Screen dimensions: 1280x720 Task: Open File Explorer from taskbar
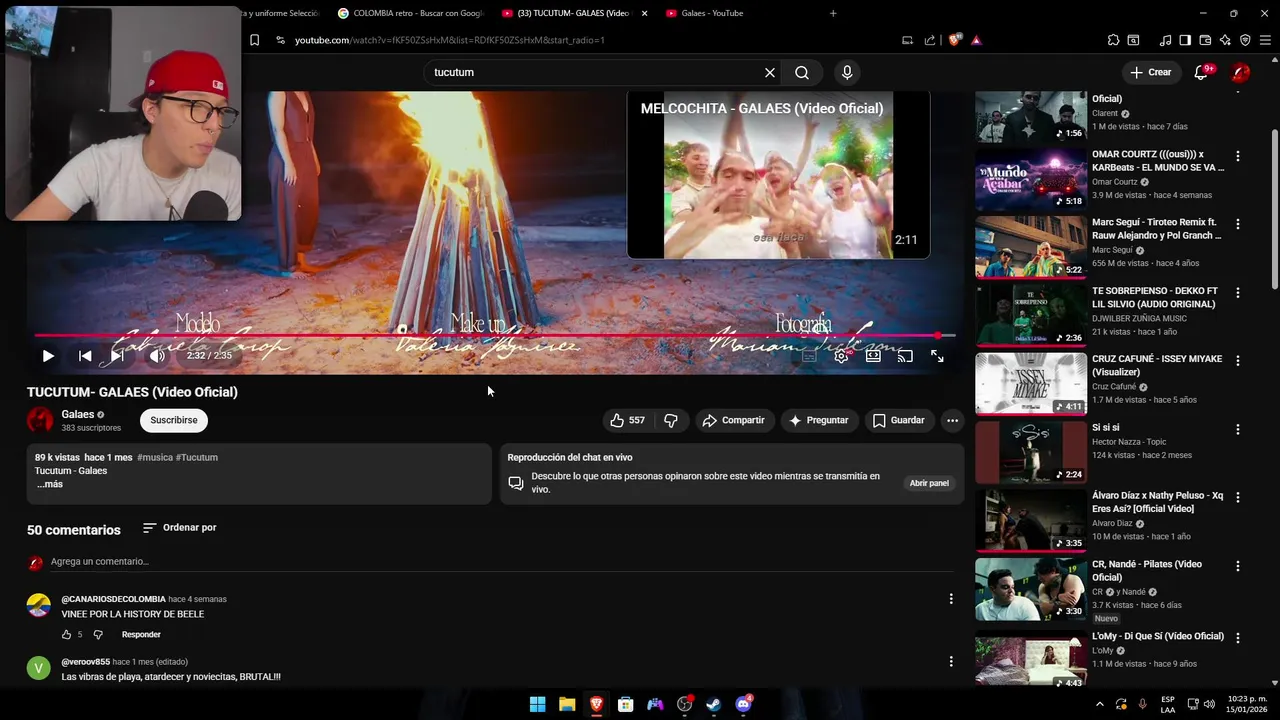[x=567, y=704]
